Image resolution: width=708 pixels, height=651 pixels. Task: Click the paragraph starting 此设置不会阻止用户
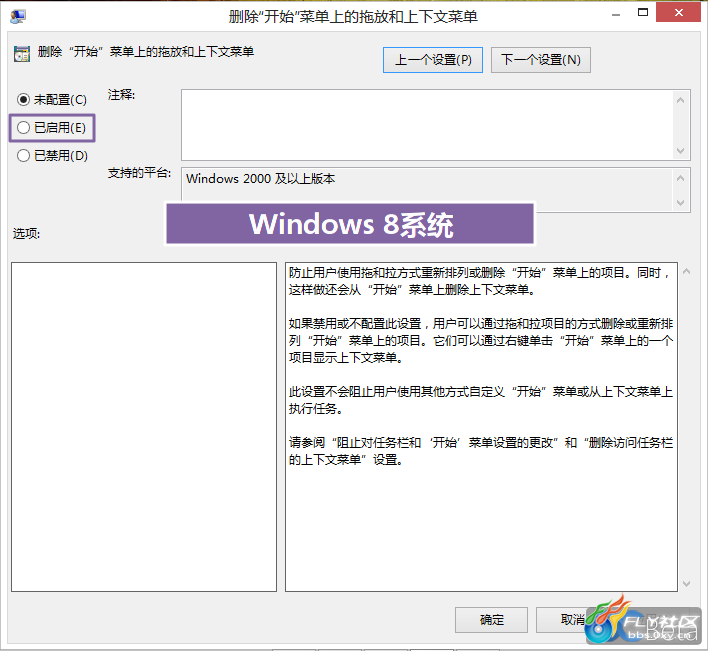[x=481, y=400]
